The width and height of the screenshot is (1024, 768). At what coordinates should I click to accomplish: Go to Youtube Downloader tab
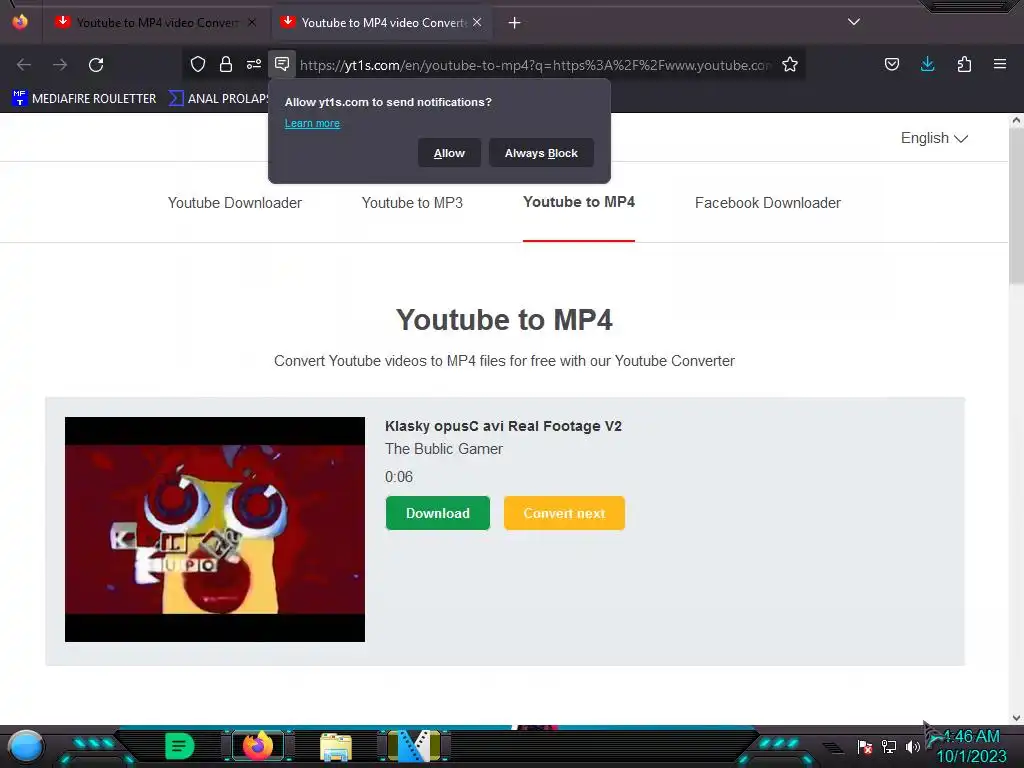(x=234, y=203)
